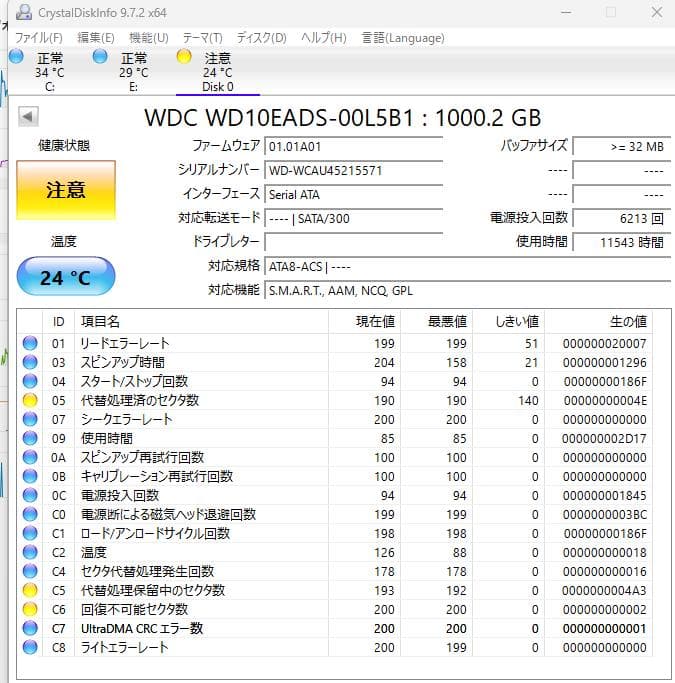Click blue status dot for attribute 01
This screenshot has height=683, width=675.
click(30, 343)
